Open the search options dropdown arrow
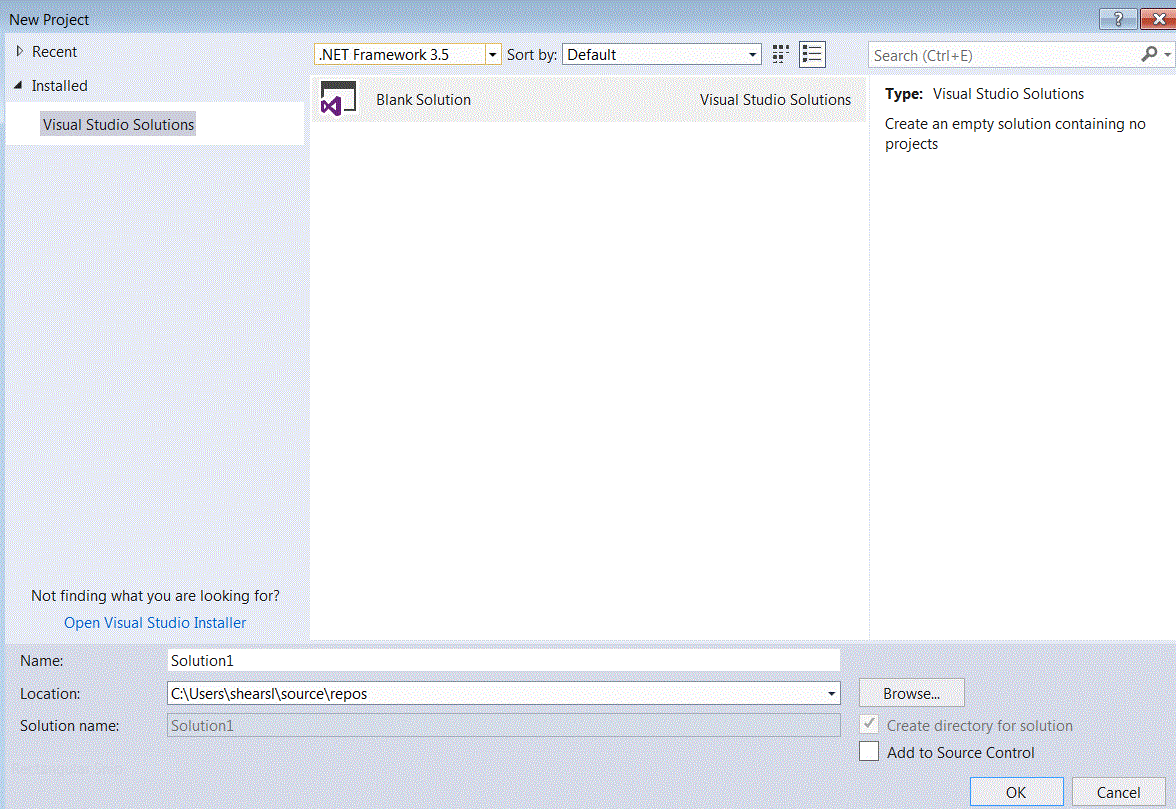 [x=1167, y=55]
